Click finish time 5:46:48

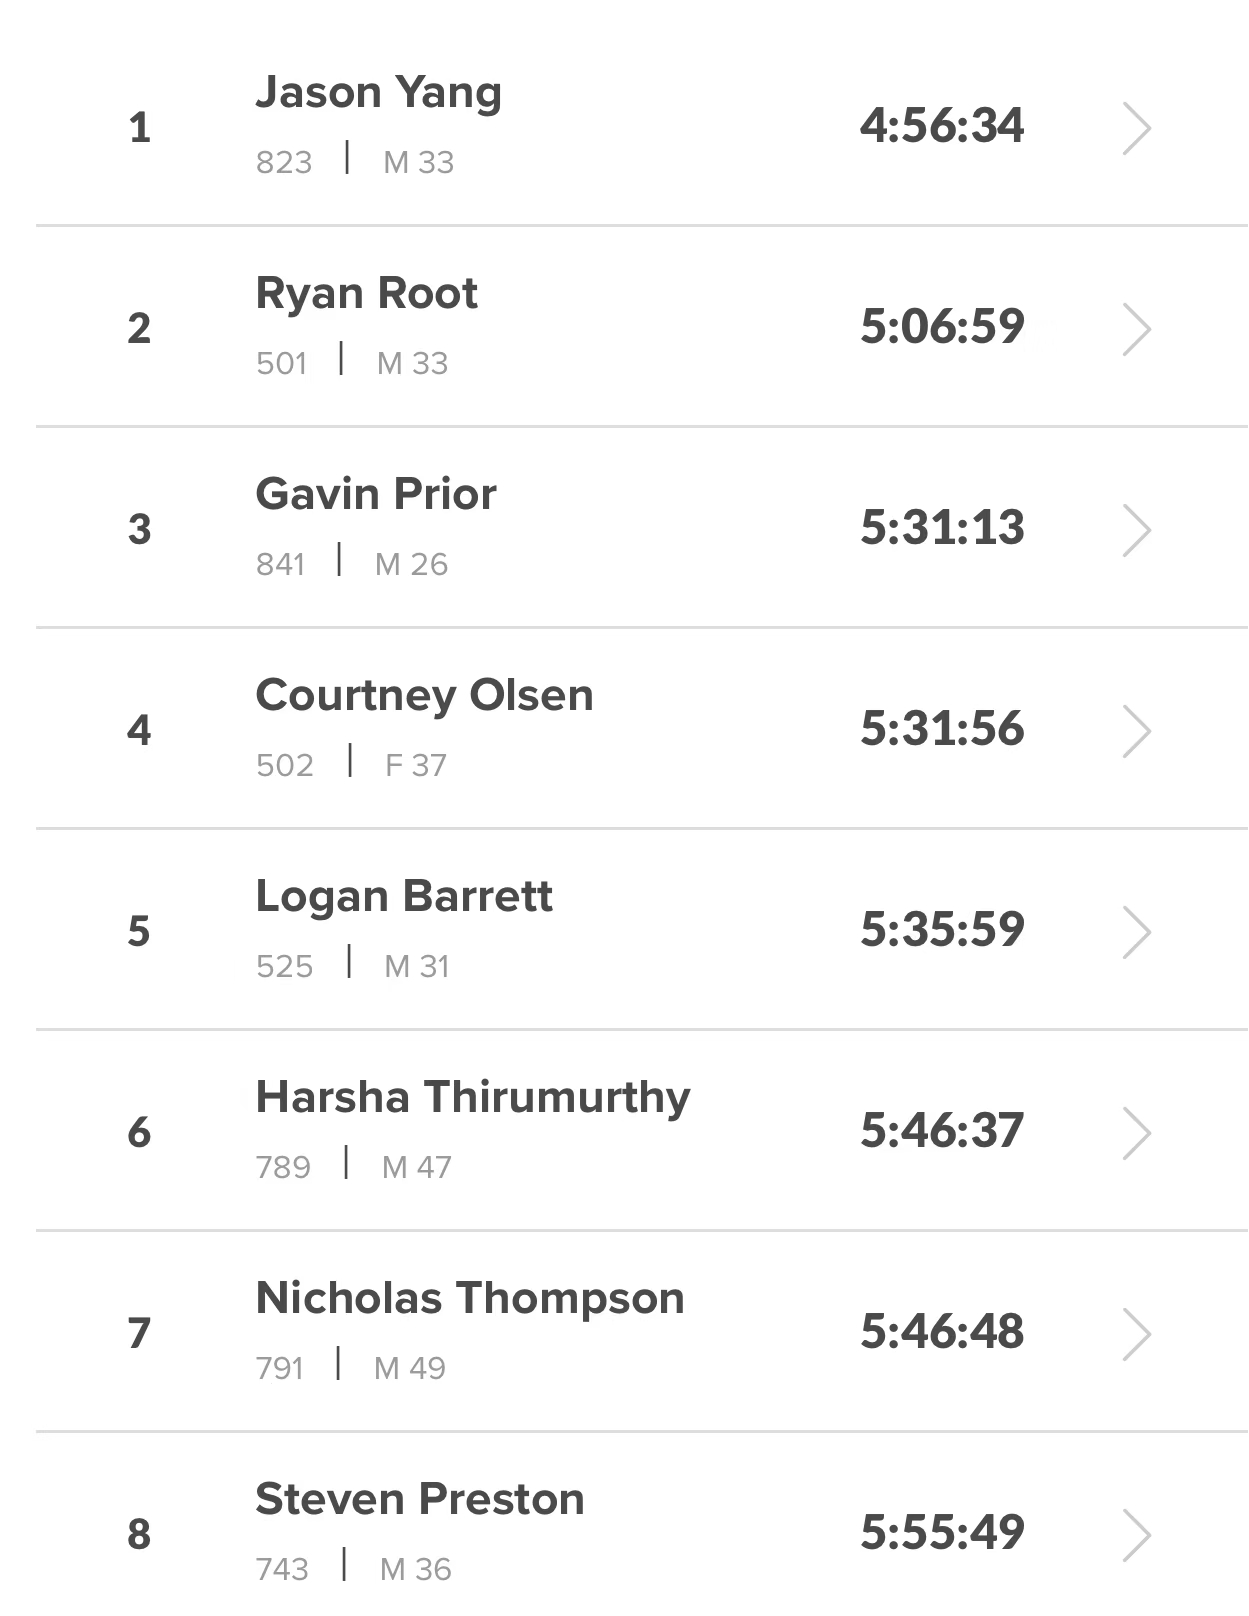941,1332
